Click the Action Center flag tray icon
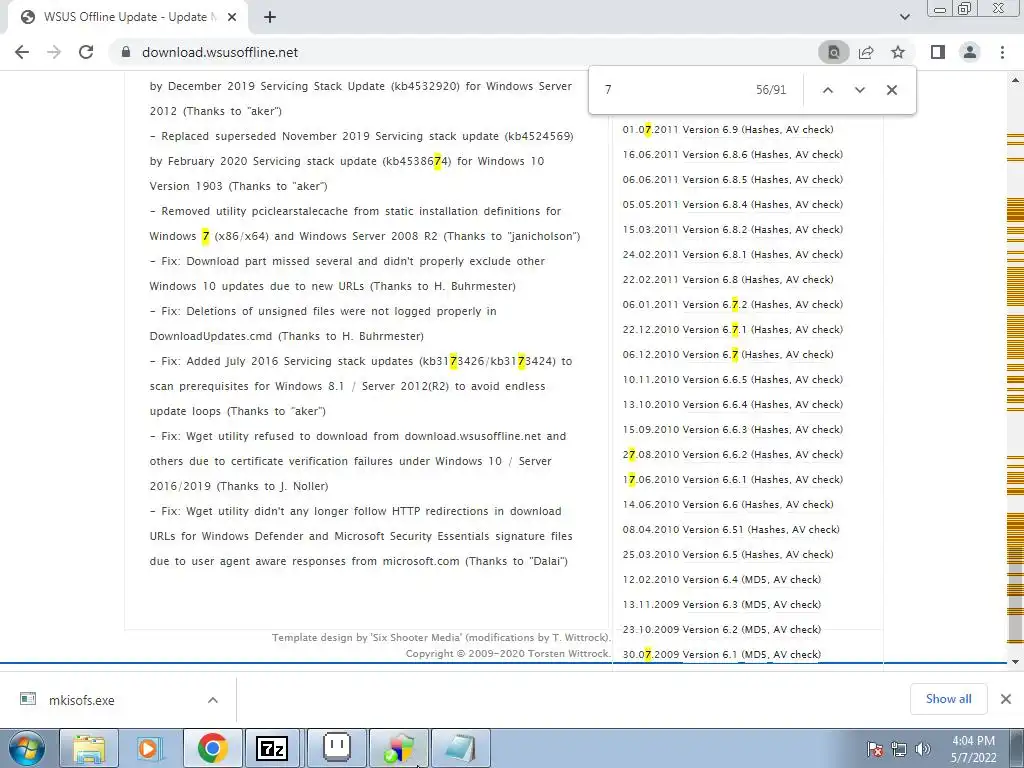 [x=875, y=749]
